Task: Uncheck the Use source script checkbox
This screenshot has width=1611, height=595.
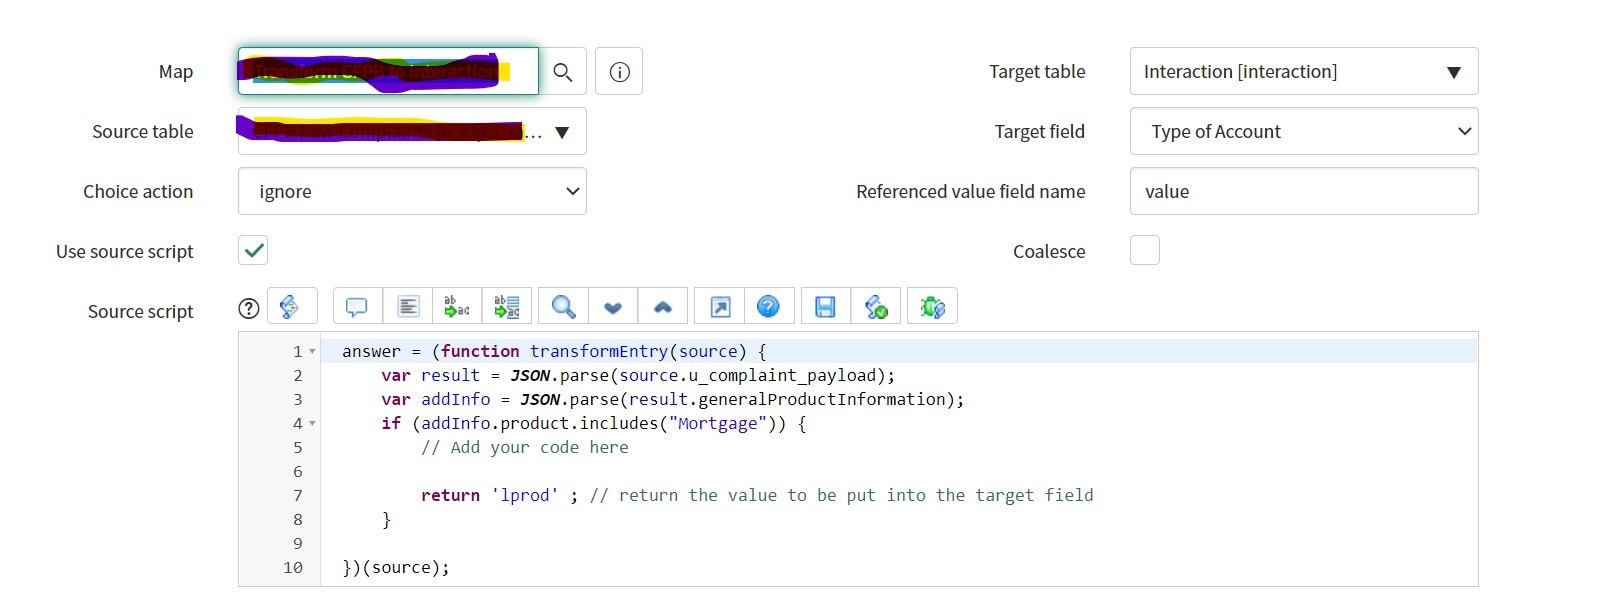Action: (253, 250)
